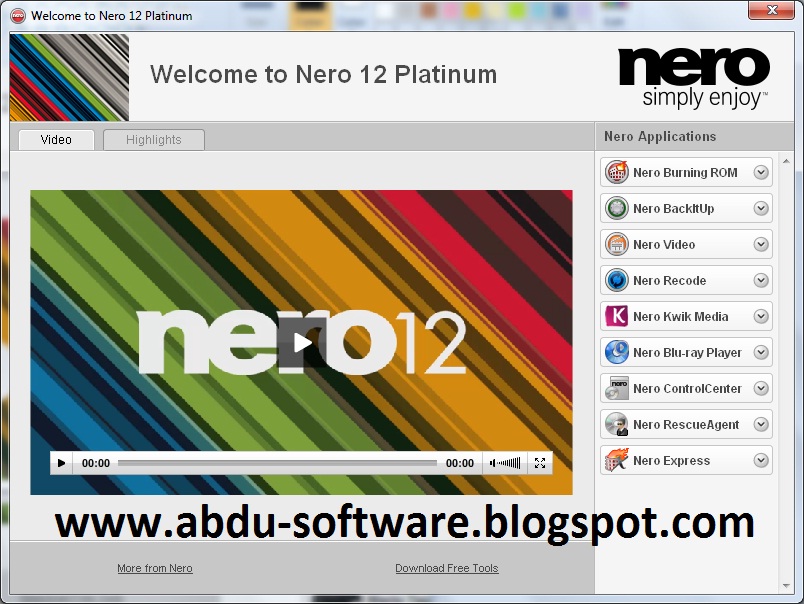Expand the Nero Burning ROM dropdown arrow
This screenshot has height=604, width=804.
(761, 172)
